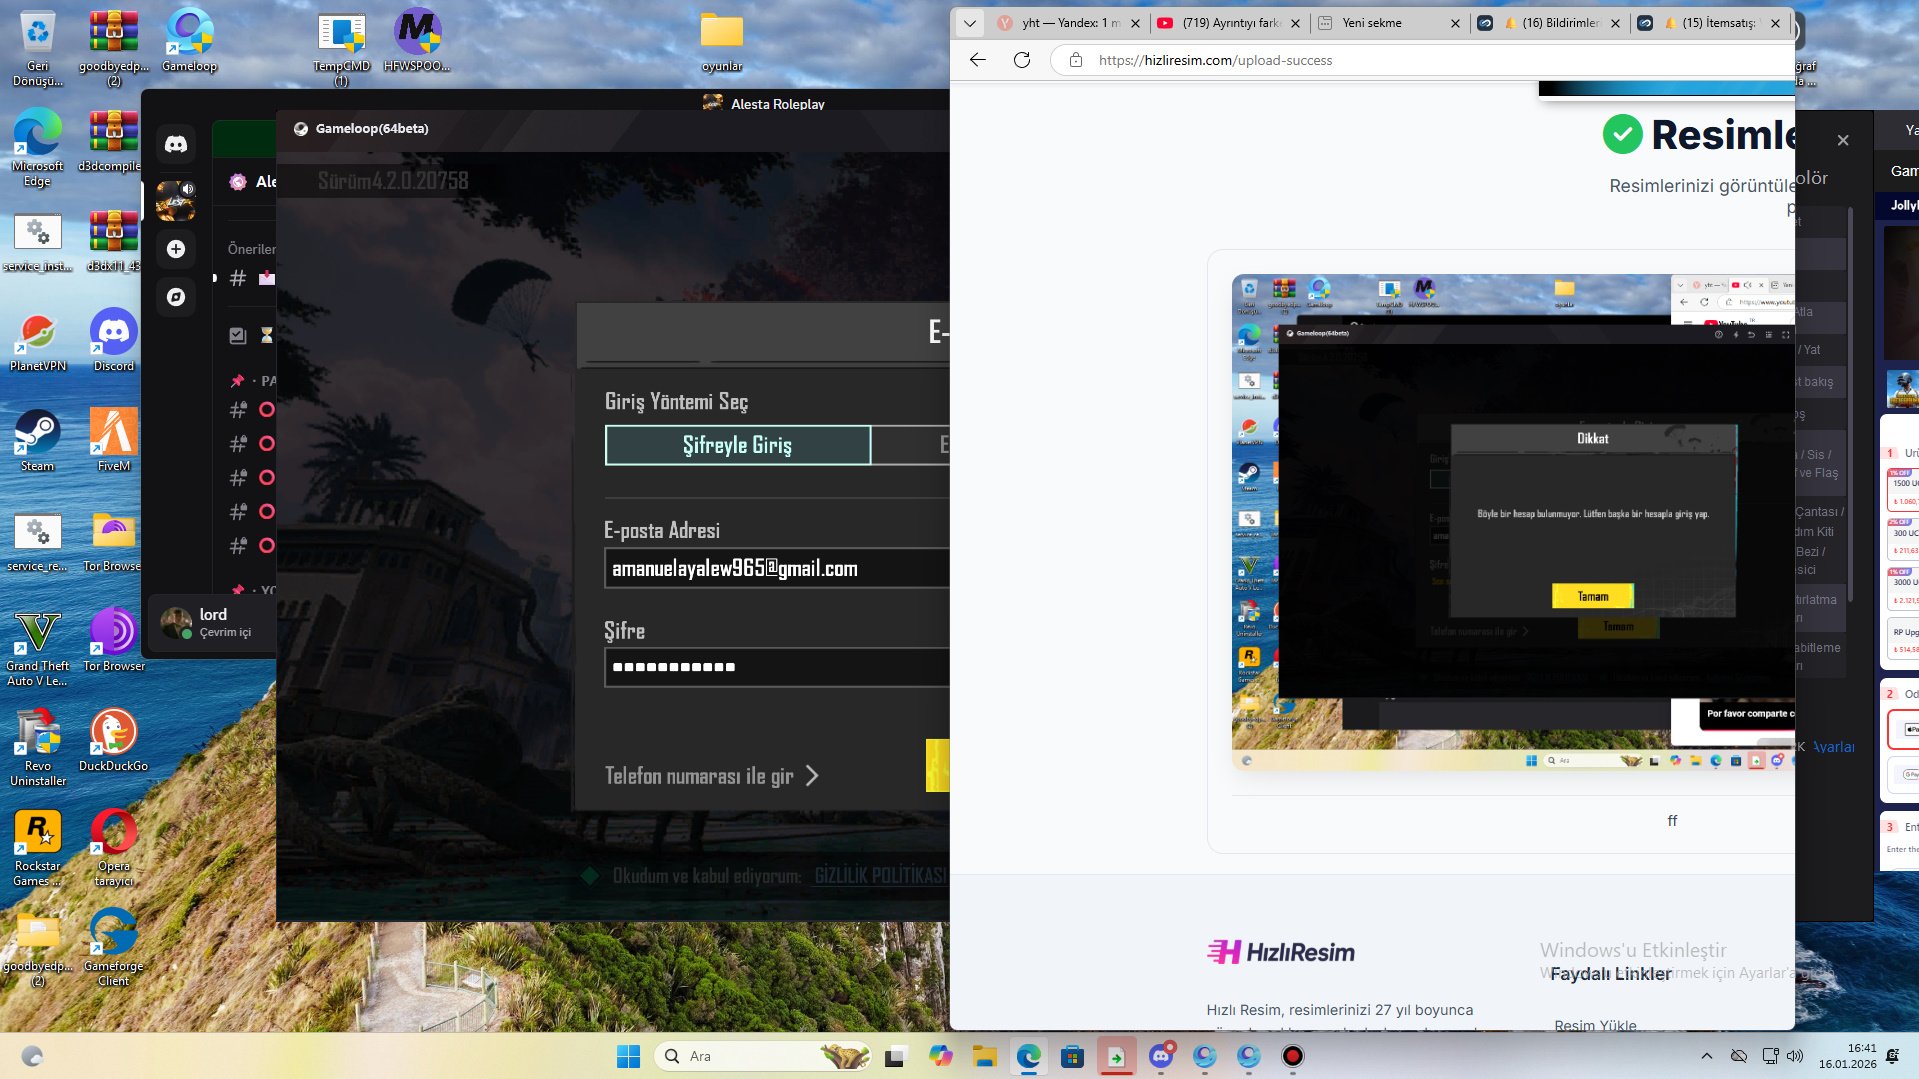Image resolution: width=1919 pixels, height=1079 pixels.
Task: Open Task View from the taskbar
Action: tap(895, 1056)
